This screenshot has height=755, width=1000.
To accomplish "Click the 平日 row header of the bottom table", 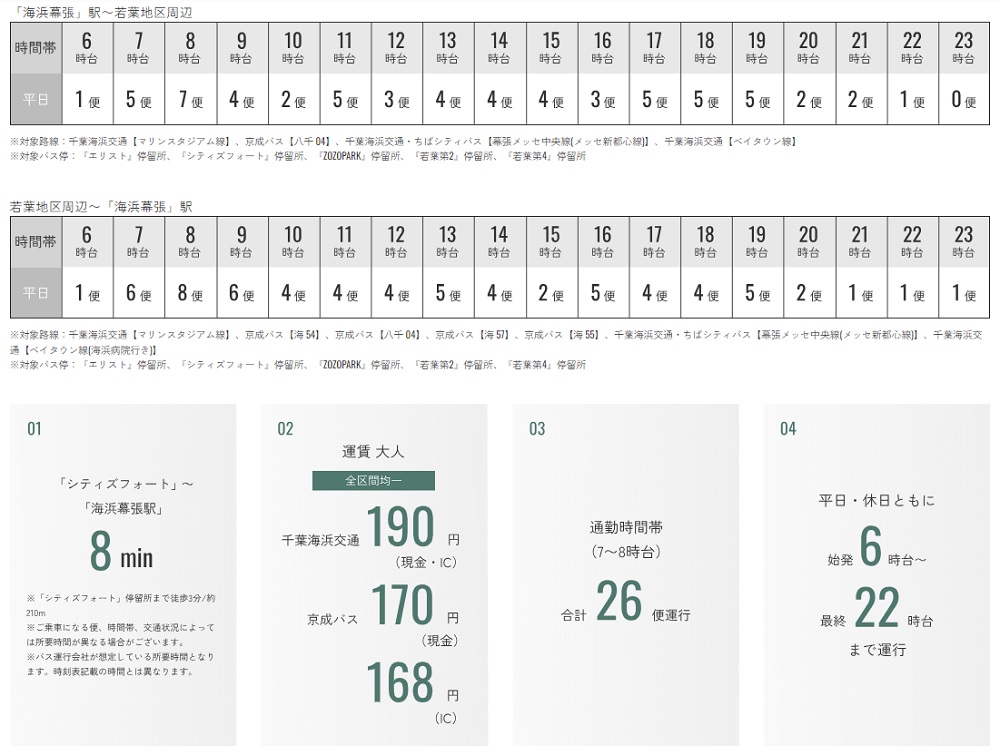I will coord(36,295).
